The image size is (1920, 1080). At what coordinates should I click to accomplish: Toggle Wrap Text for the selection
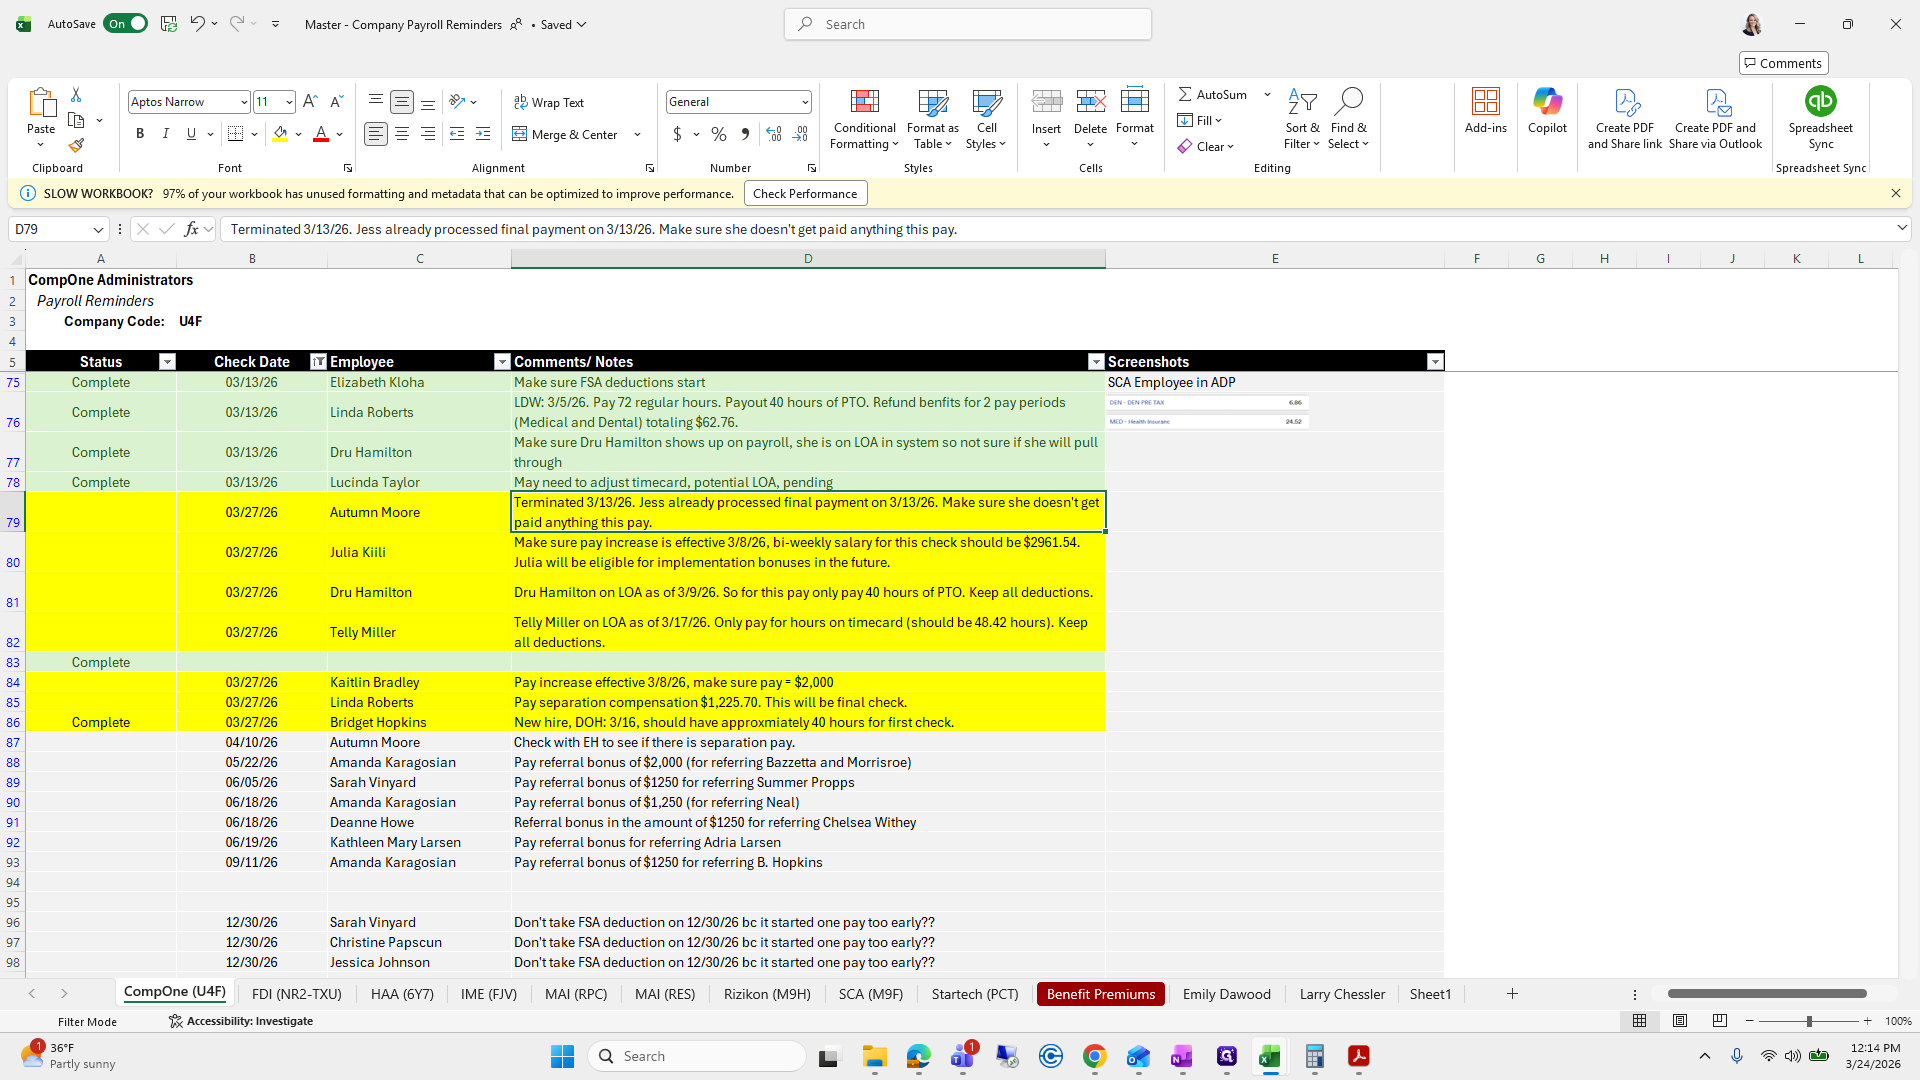coord(549,102)
